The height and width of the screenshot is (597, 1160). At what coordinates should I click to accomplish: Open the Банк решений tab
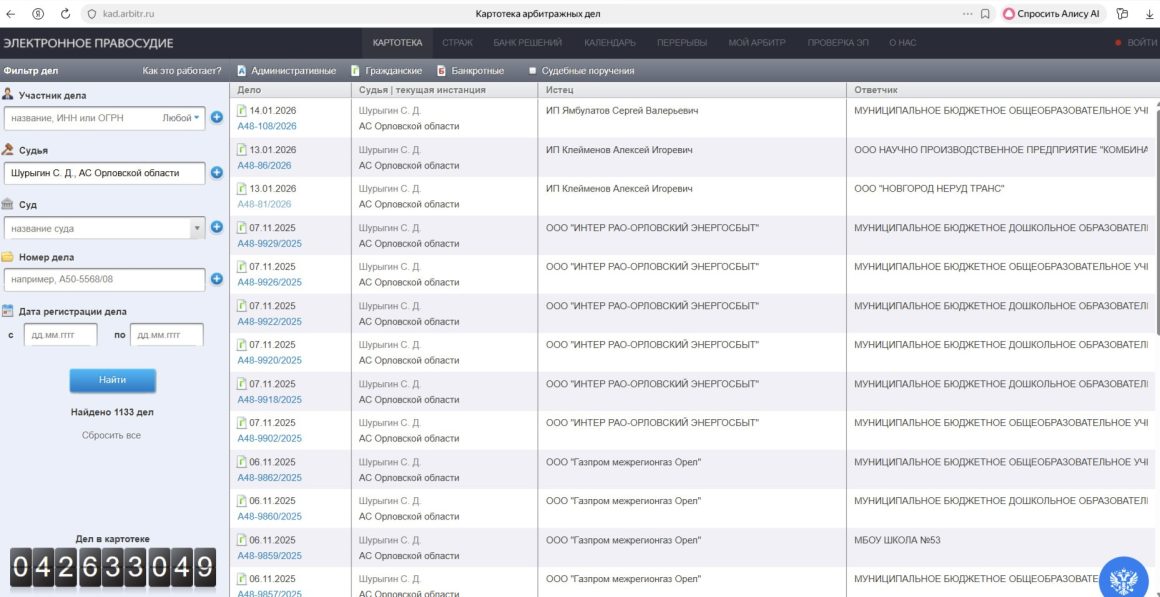(527, 43)
